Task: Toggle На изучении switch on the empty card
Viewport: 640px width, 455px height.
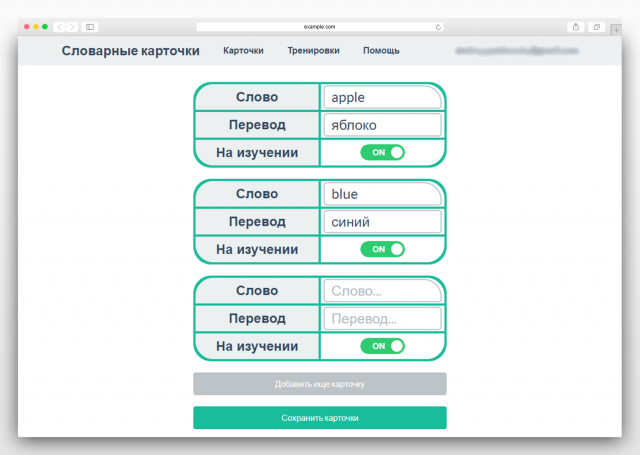Action: (382, 346)
